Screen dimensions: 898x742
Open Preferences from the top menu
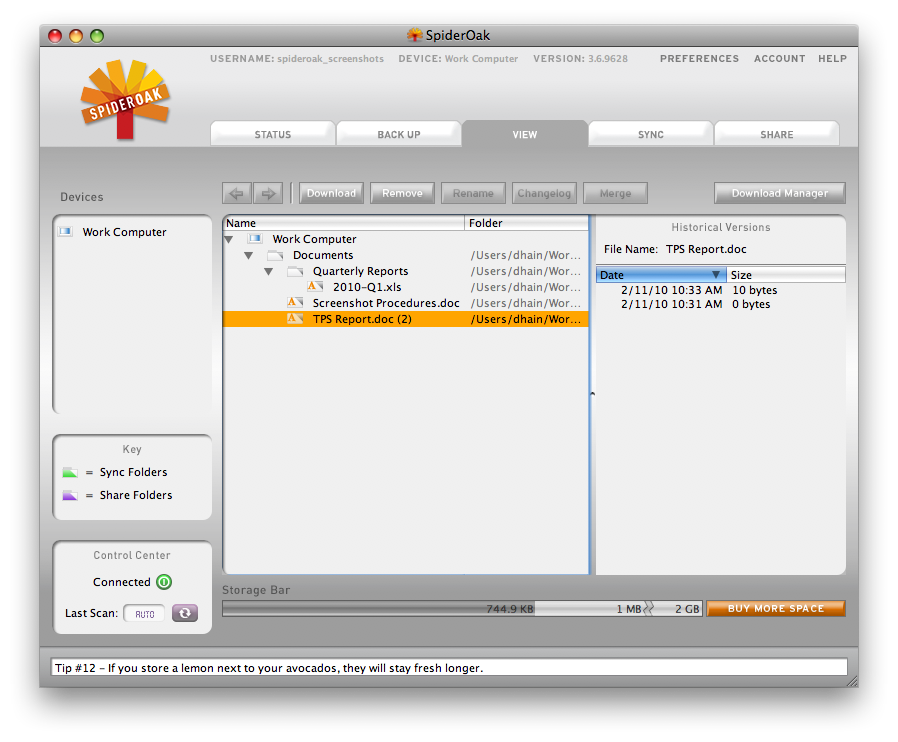[699, 59]
